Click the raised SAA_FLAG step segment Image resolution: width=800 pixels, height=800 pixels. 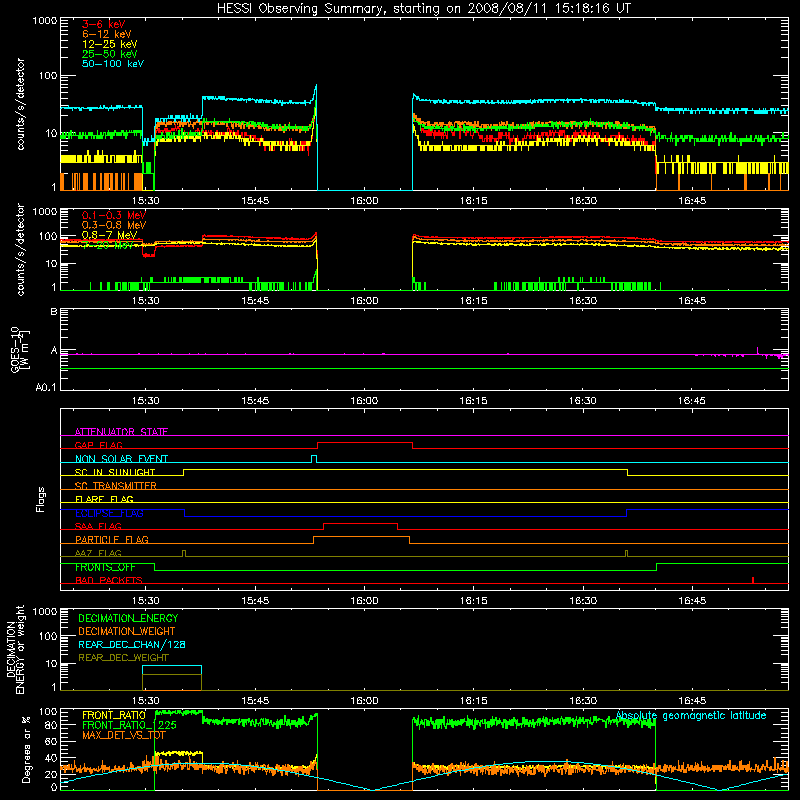[x=361, y=523]
